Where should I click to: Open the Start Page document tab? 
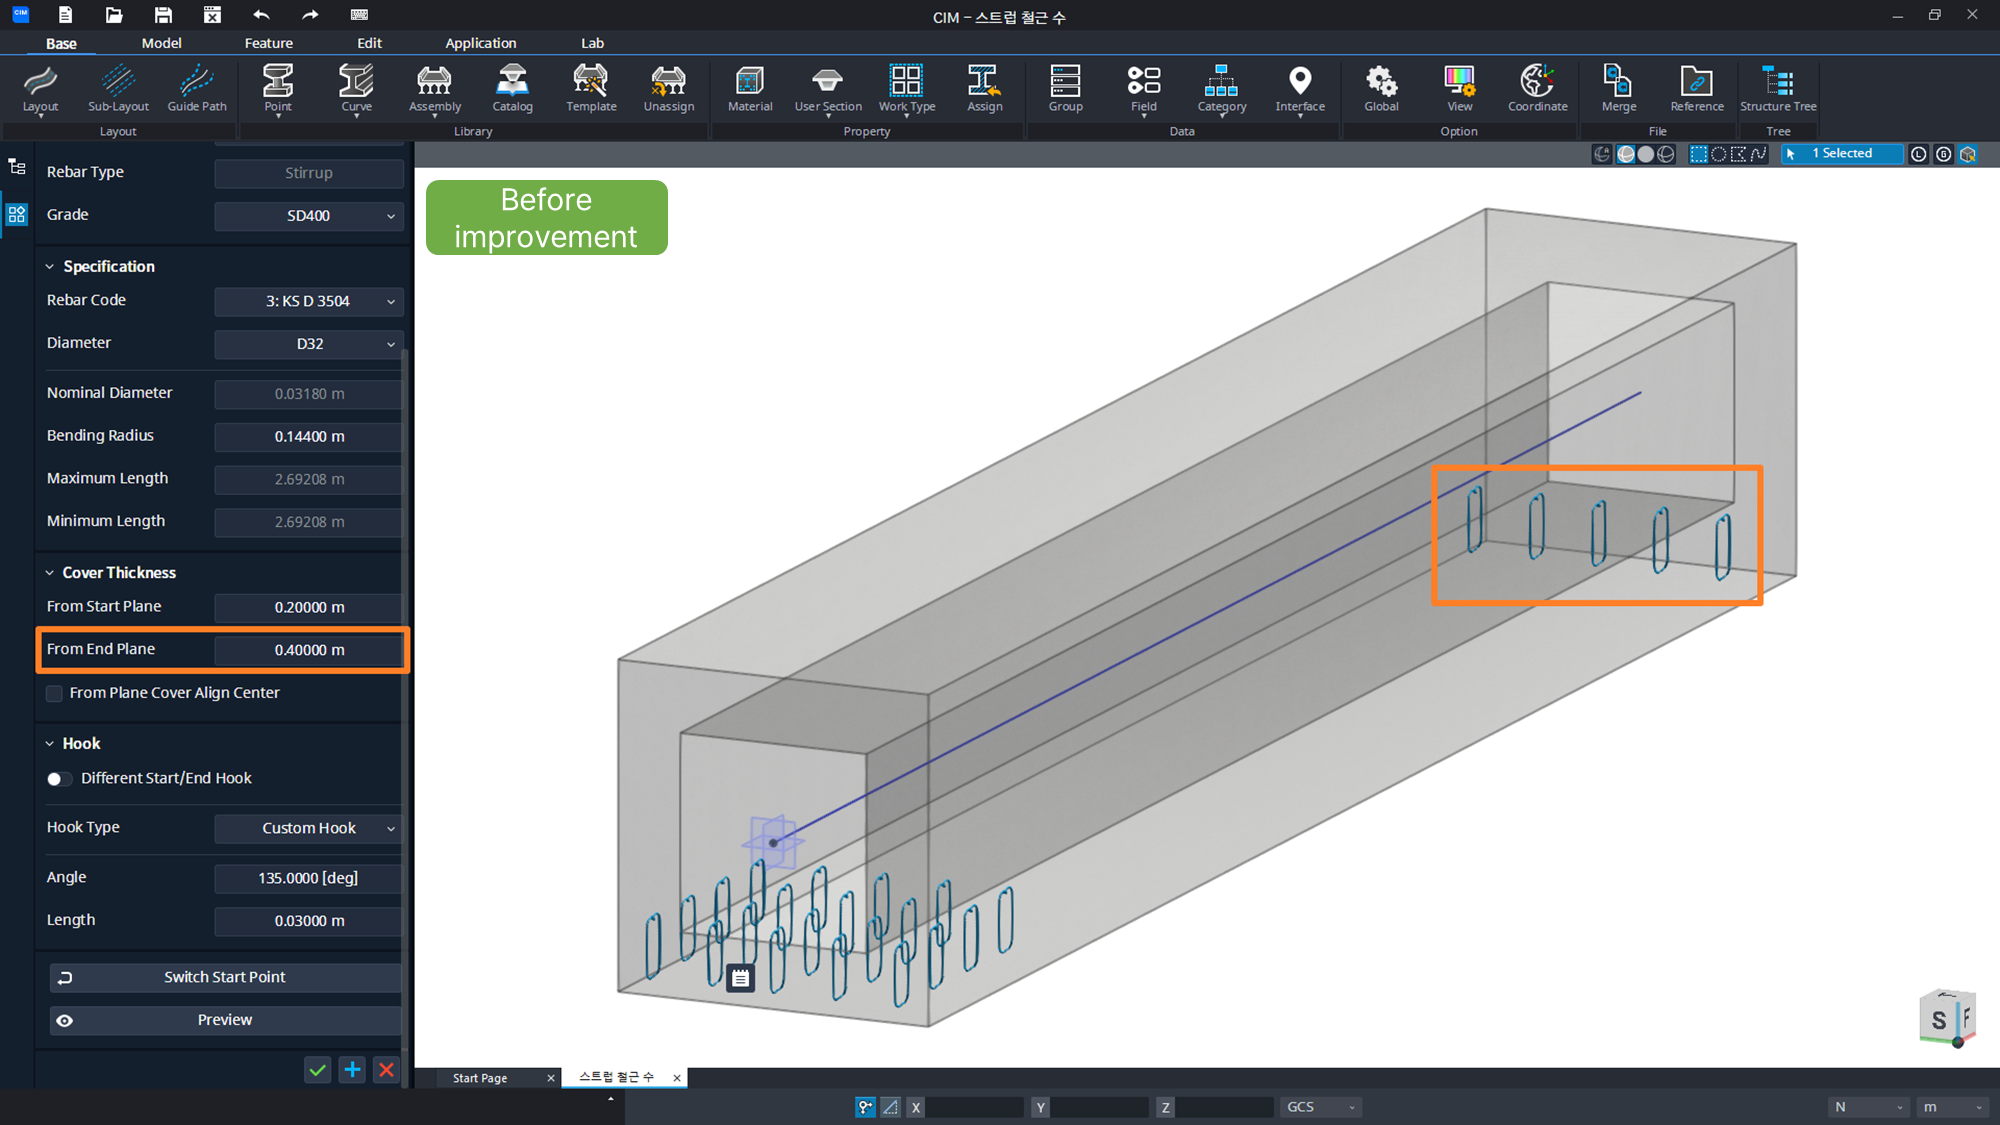pyautogui.click(x=480, y=1078)
